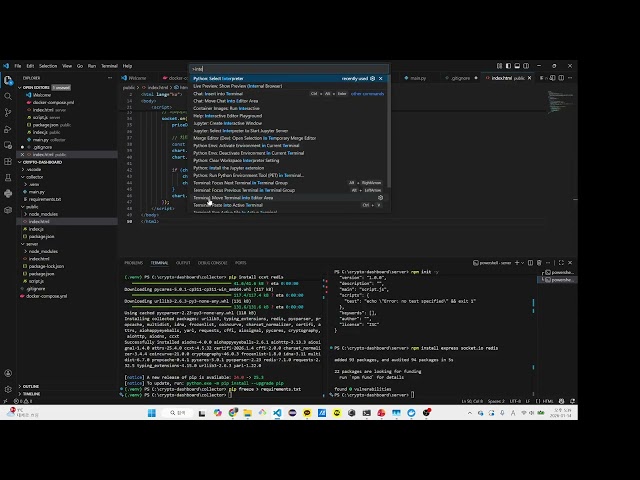Open the Selection menu
The image size is (640, 480).
pyautogui.click(x=48, y=66)
